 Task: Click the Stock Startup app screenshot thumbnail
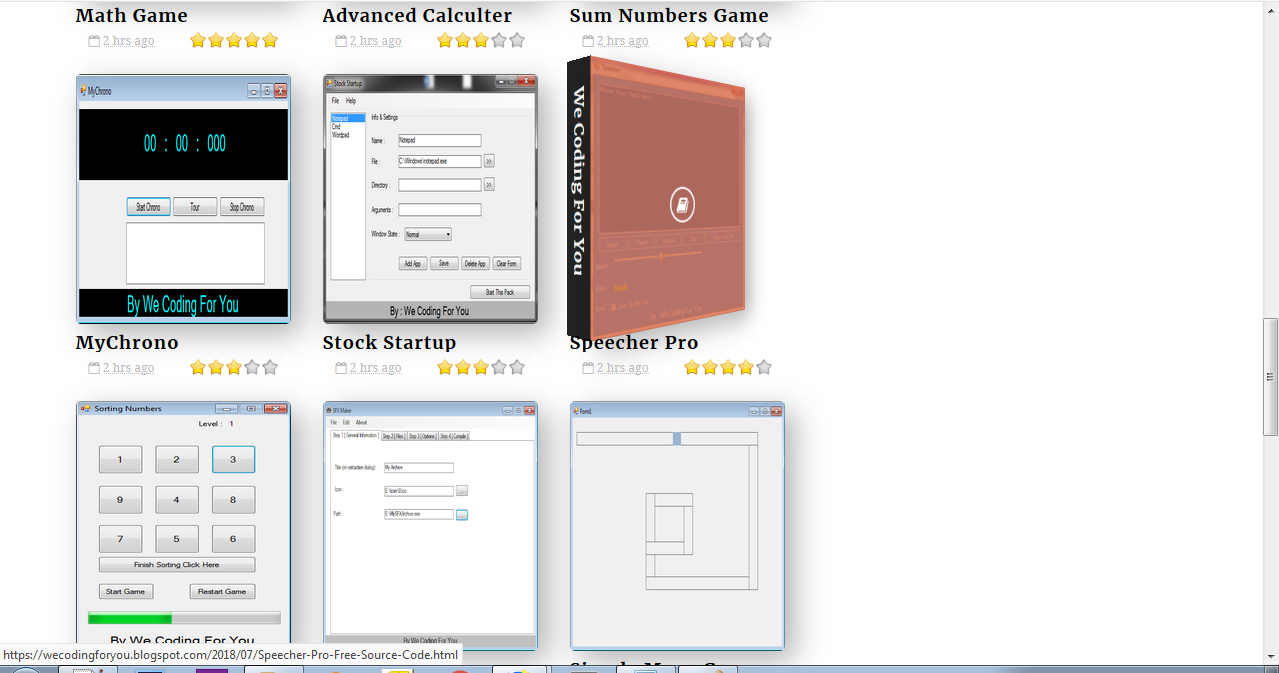tap(430, 198)
